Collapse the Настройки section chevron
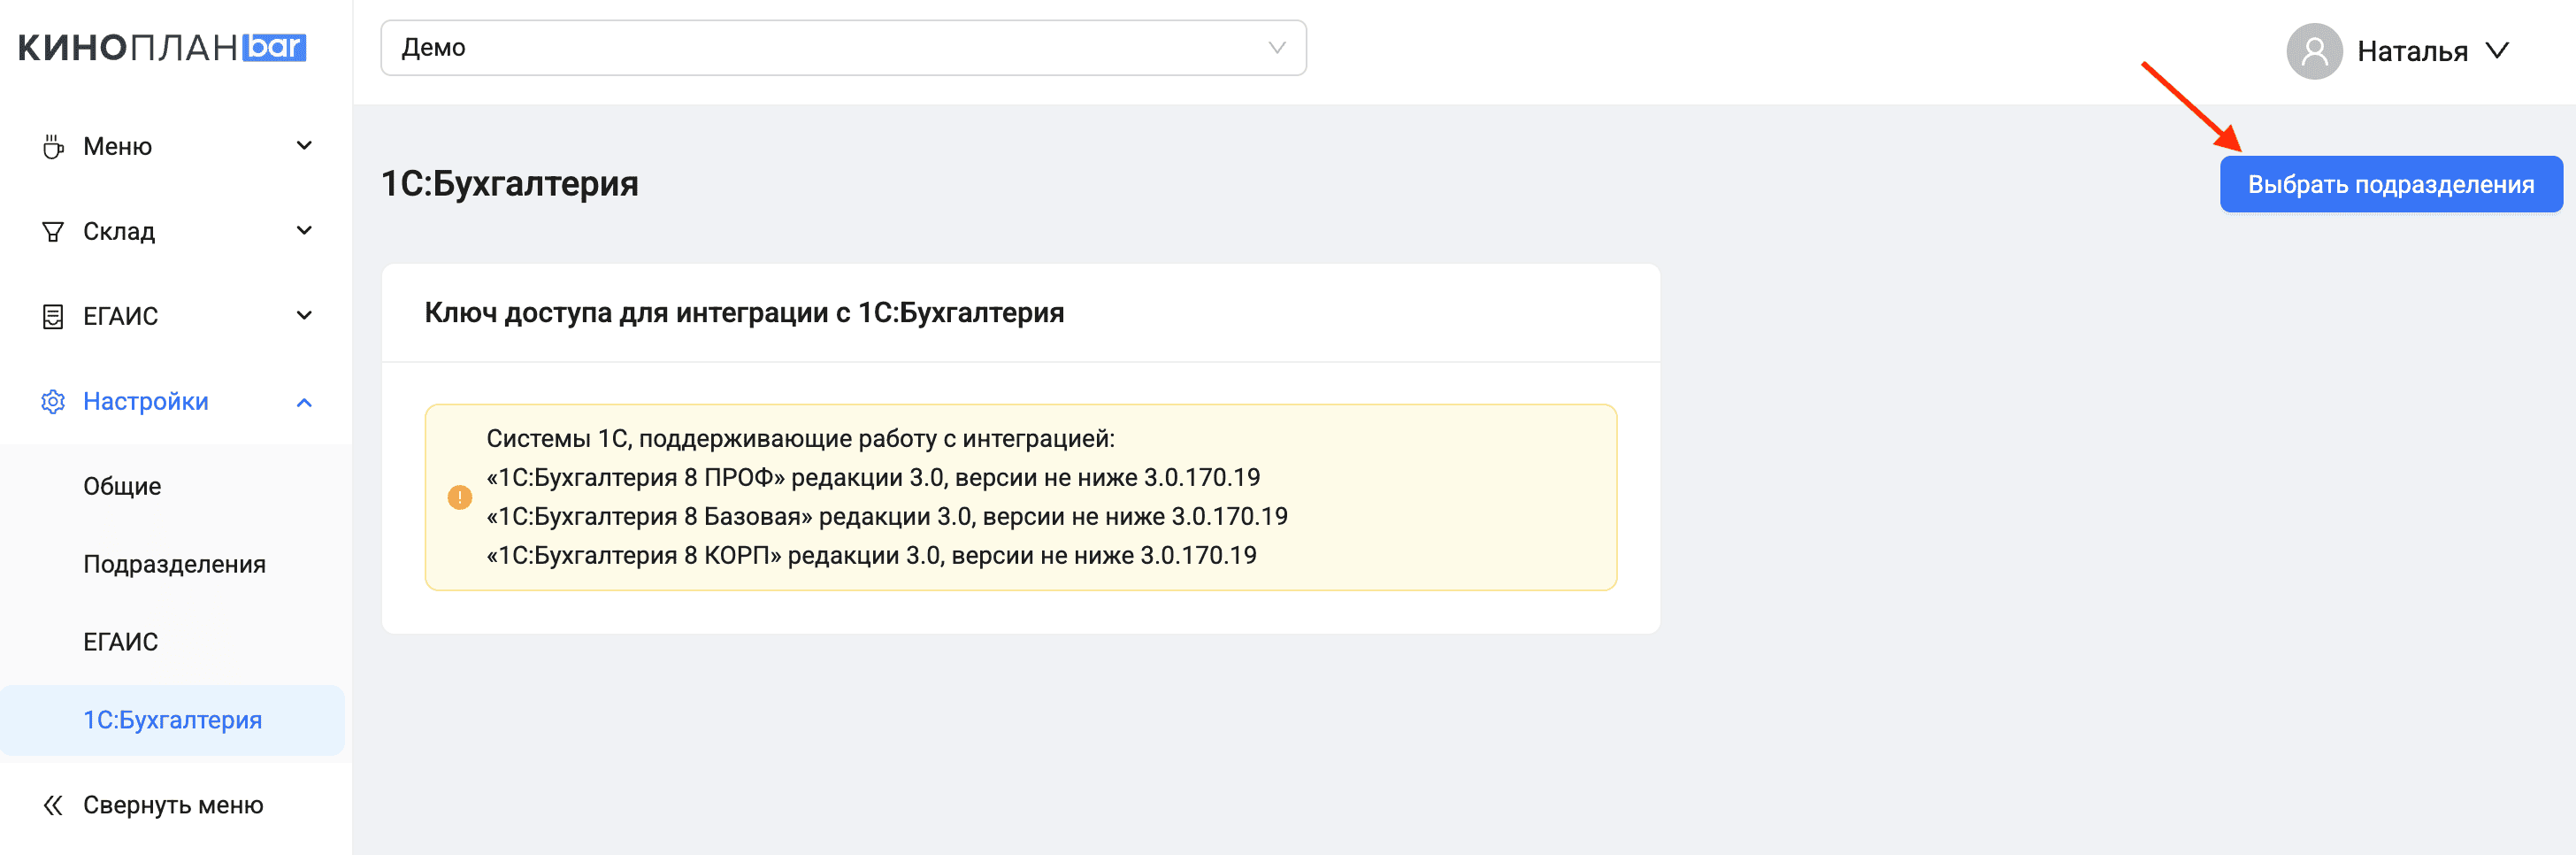This screenshot has width=2576, height=855. 305,402
